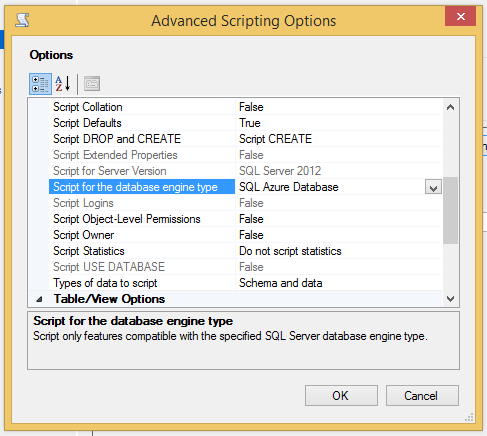This screenshot has height=436, width=487.
Task: Collapse the Table/View Options section
Action: pyautogui.click(x=39, y=299)
